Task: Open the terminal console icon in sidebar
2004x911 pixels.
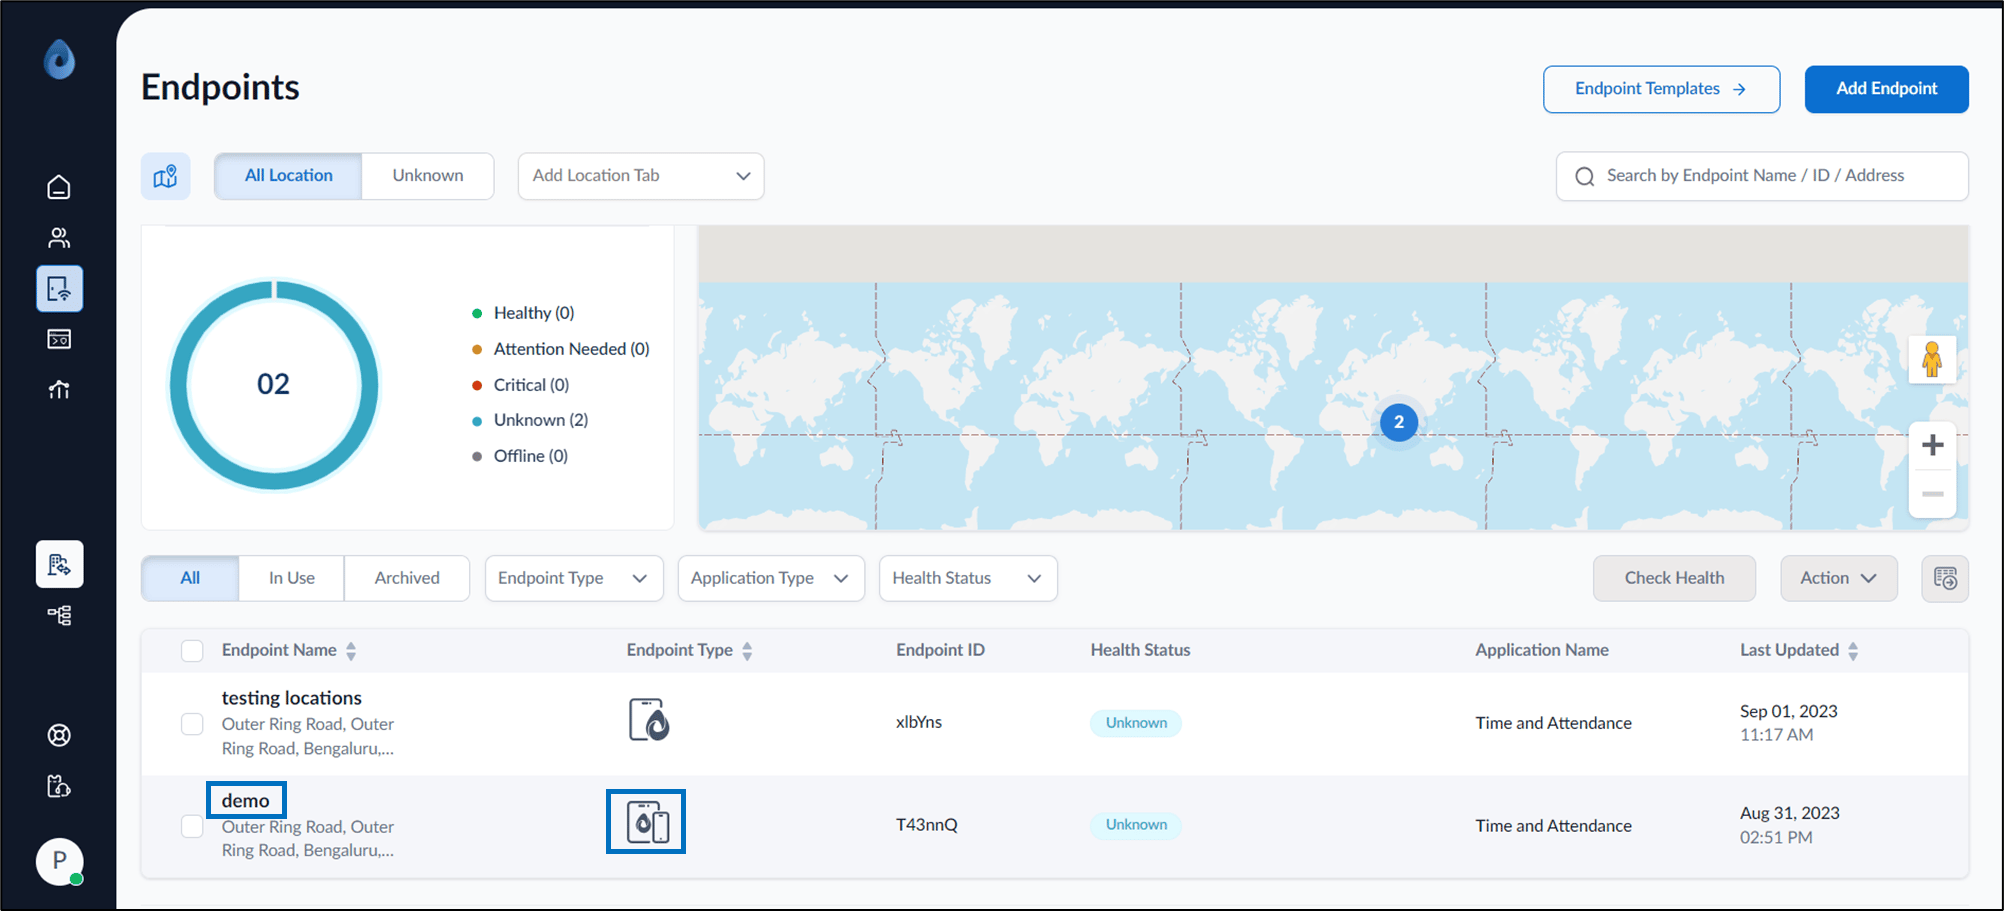Action: coord(59,339)
